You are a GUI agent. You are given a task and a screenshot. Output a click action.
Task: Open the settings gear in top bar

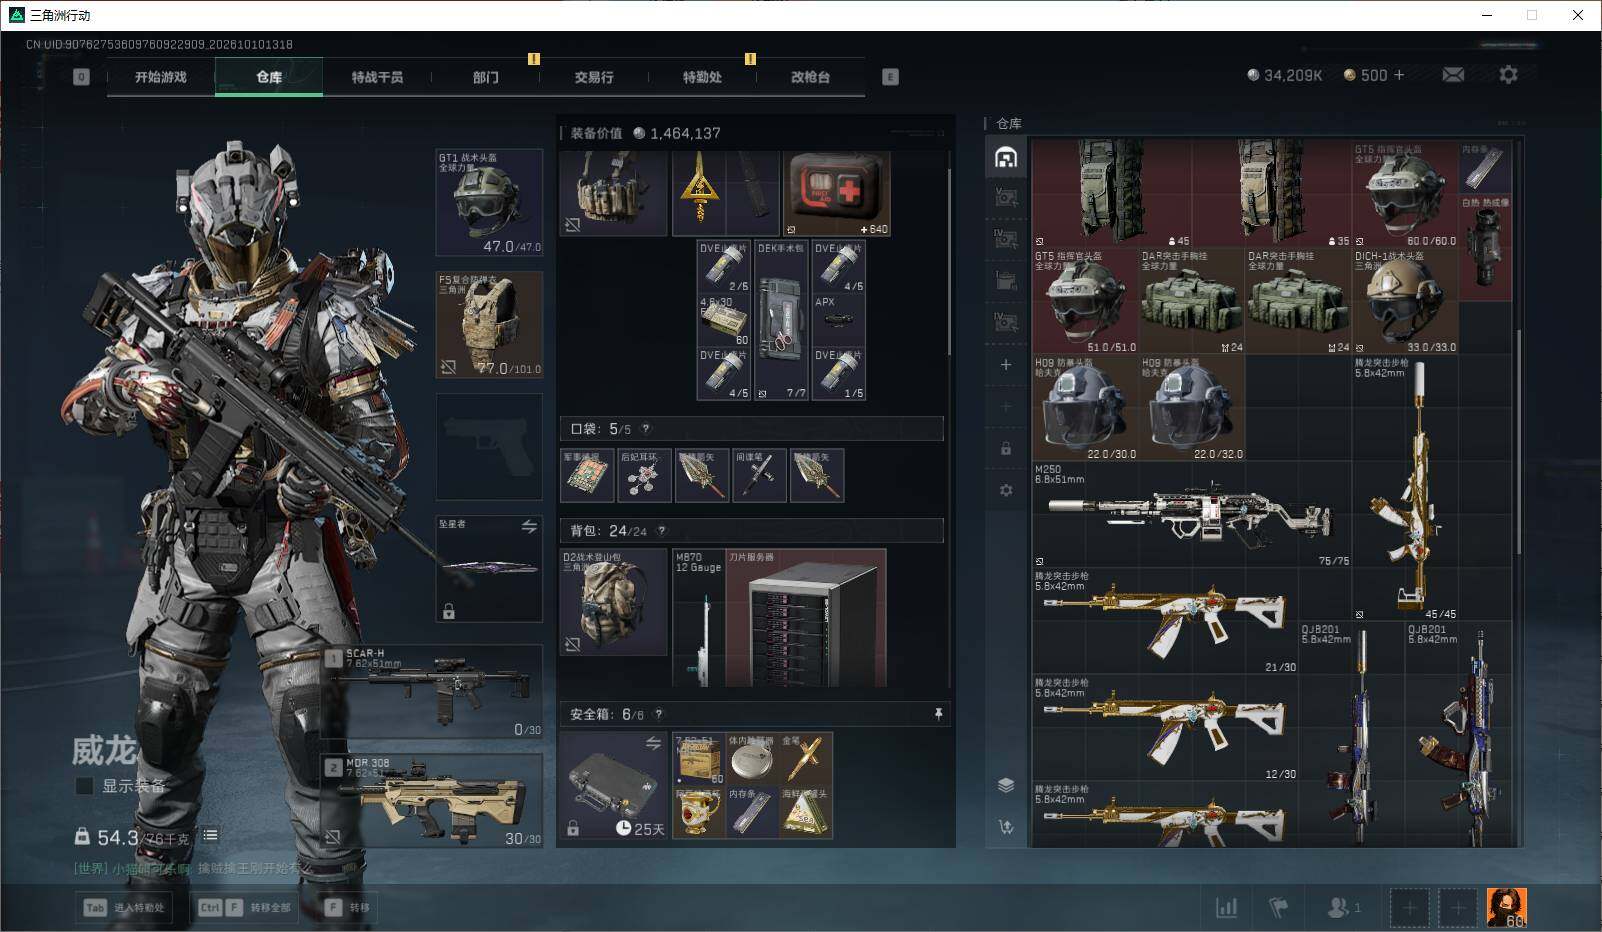click(1508, 75)
